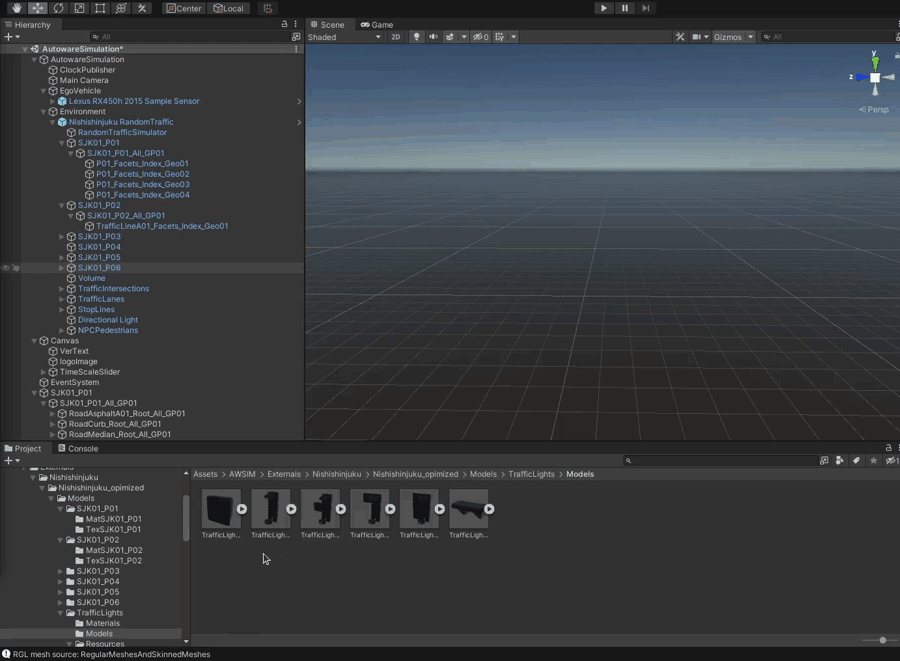
Task: Expand the SJK01_P03 hierarchy object
Action: coord(62,237)
